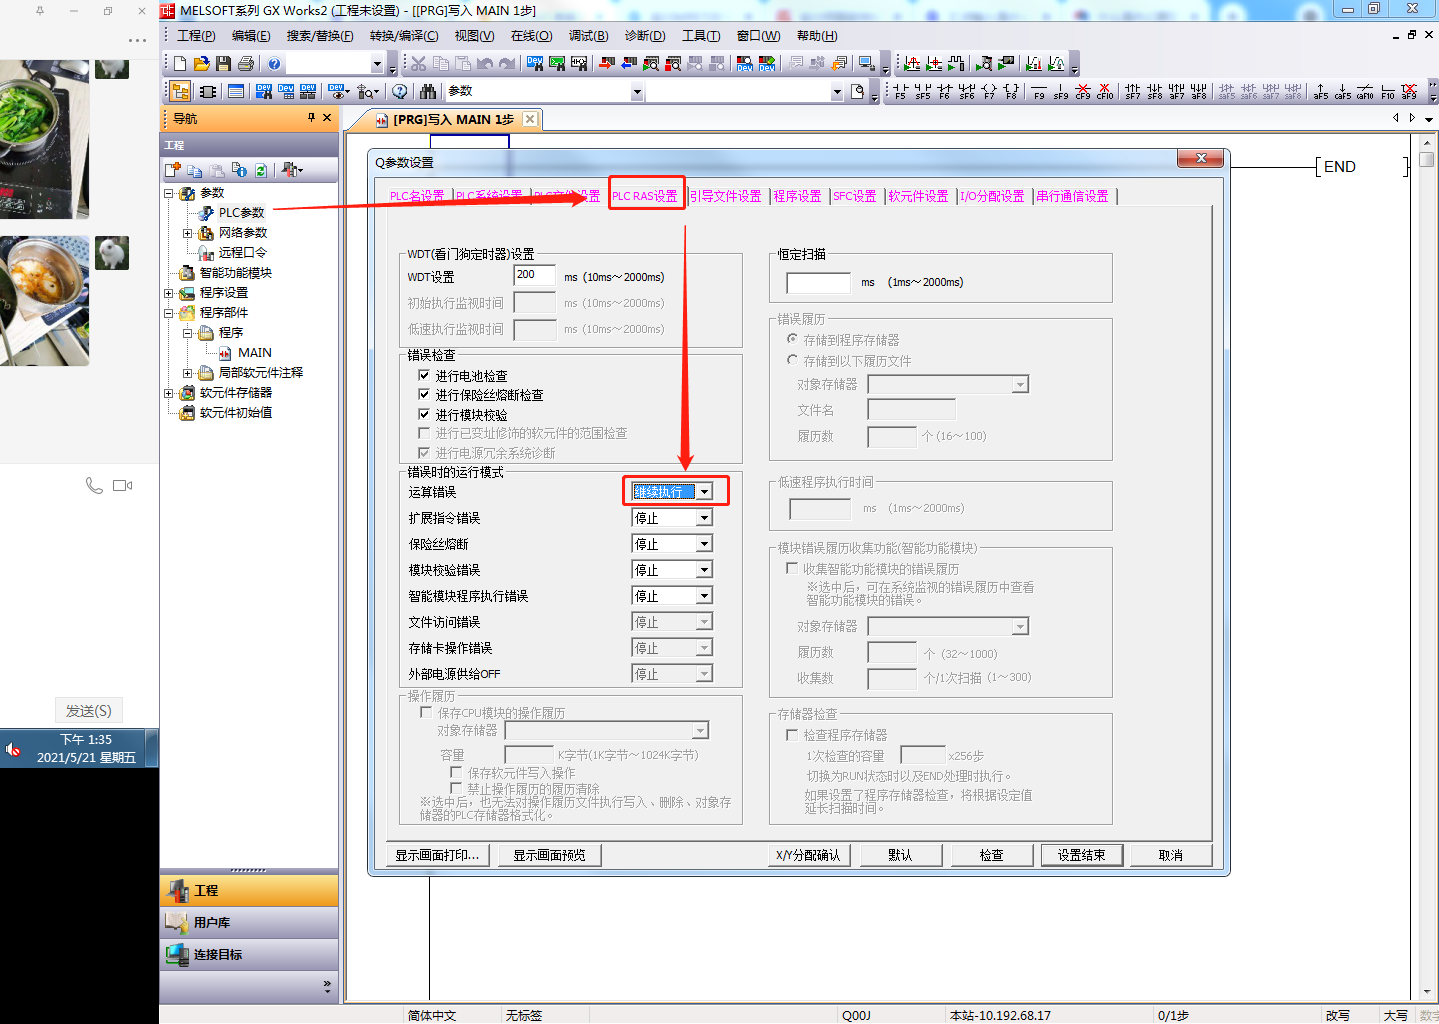This screenshot has width=1439, height=1024.
Task: Insert normally-open contact with F5 icon
Action: coord(900,92)
